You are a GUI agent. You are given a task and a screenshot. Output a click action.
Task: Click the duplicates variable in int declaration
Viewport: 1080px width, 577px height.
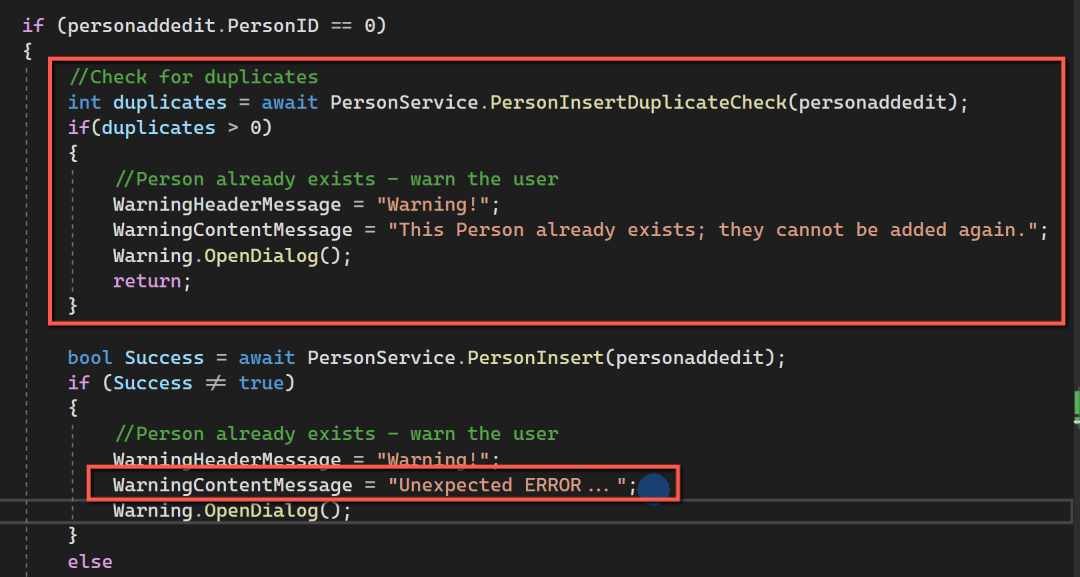170,102
